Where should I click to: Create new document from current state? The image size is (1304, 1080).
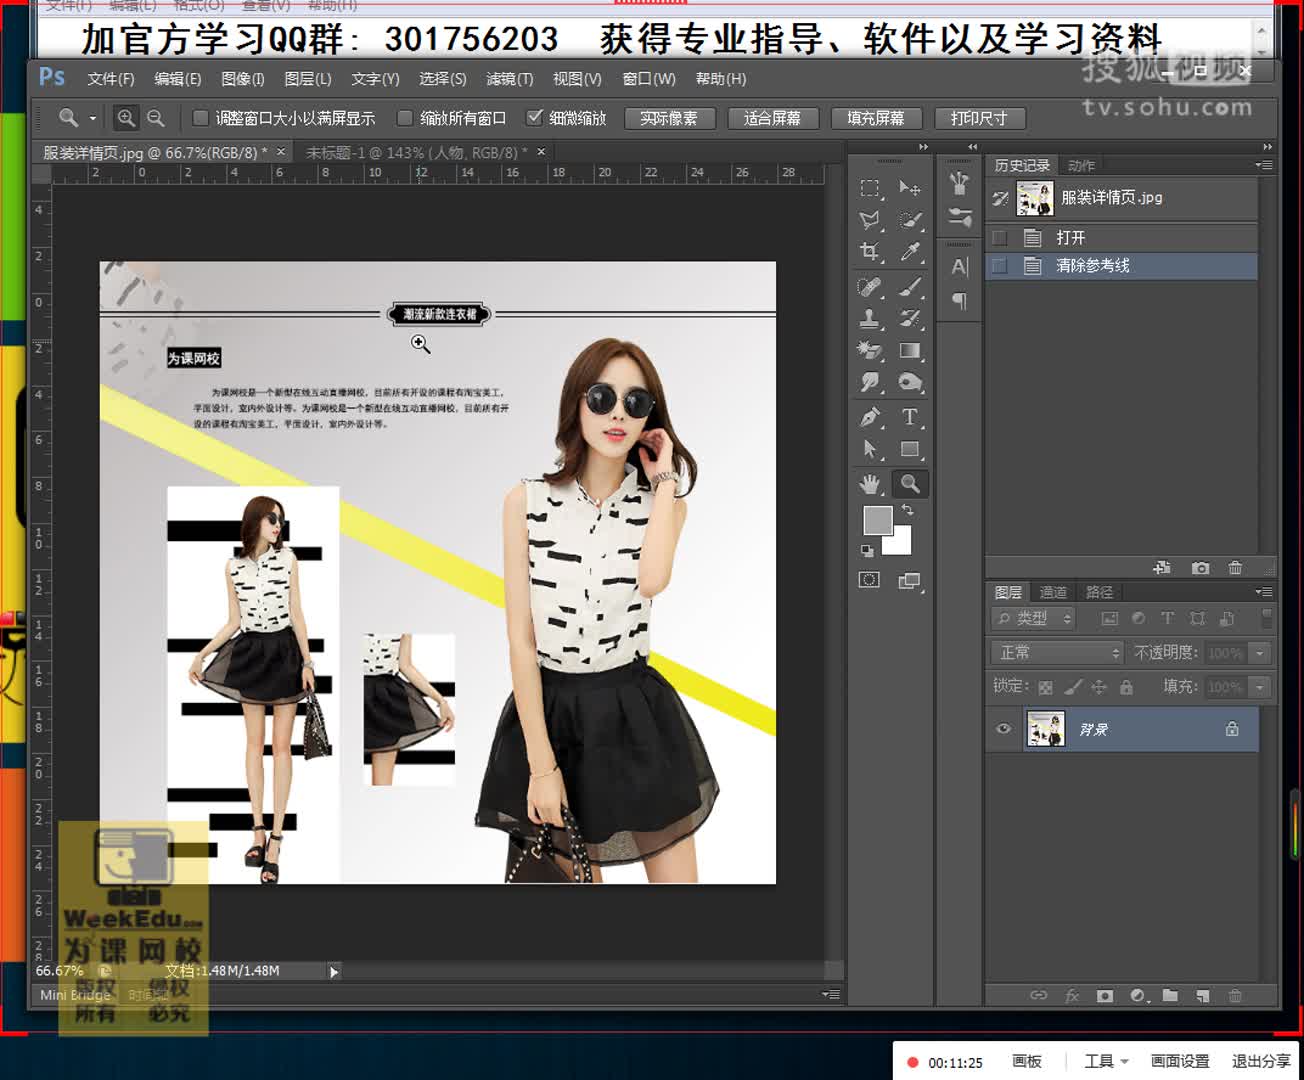tap(1162, 568)
